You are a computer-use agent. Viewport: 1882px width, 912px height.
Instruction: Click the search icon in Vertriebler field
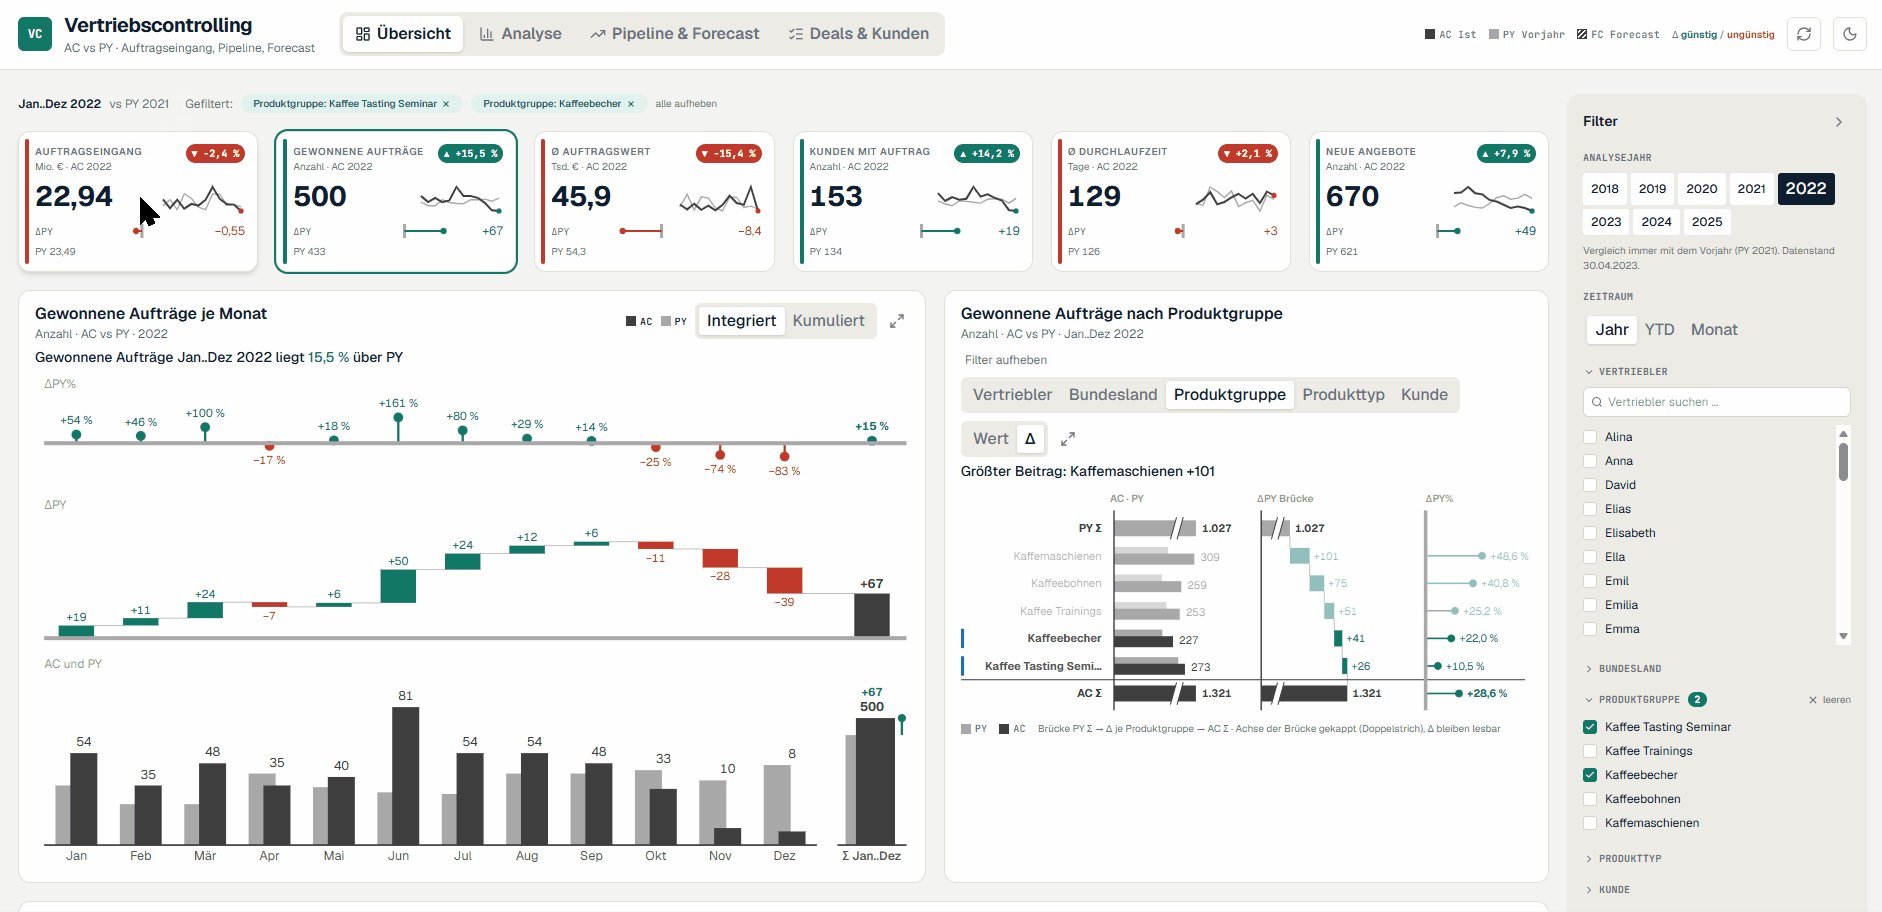pyautogui.click(x=1596, y=402)
